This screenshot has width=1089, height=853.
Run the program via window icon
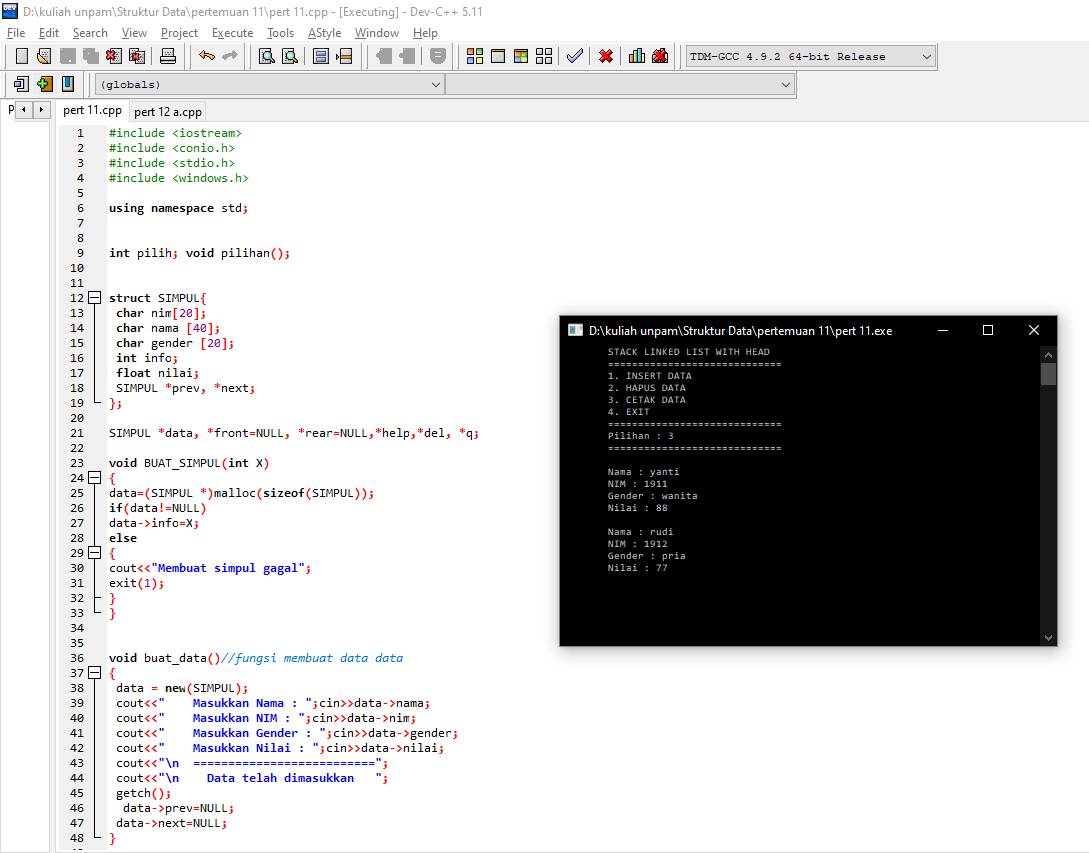(x=498, y=56)
